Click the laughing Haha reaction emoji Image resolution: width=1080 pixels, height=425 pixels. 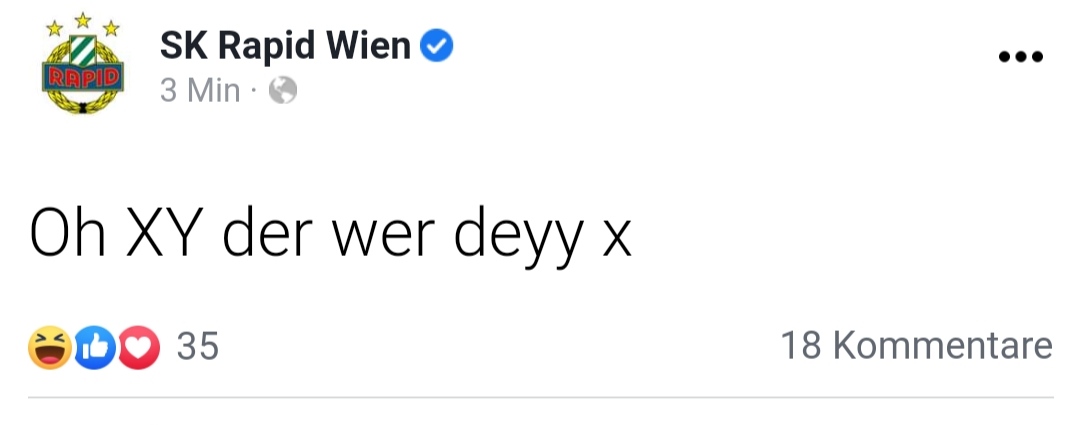47,347
